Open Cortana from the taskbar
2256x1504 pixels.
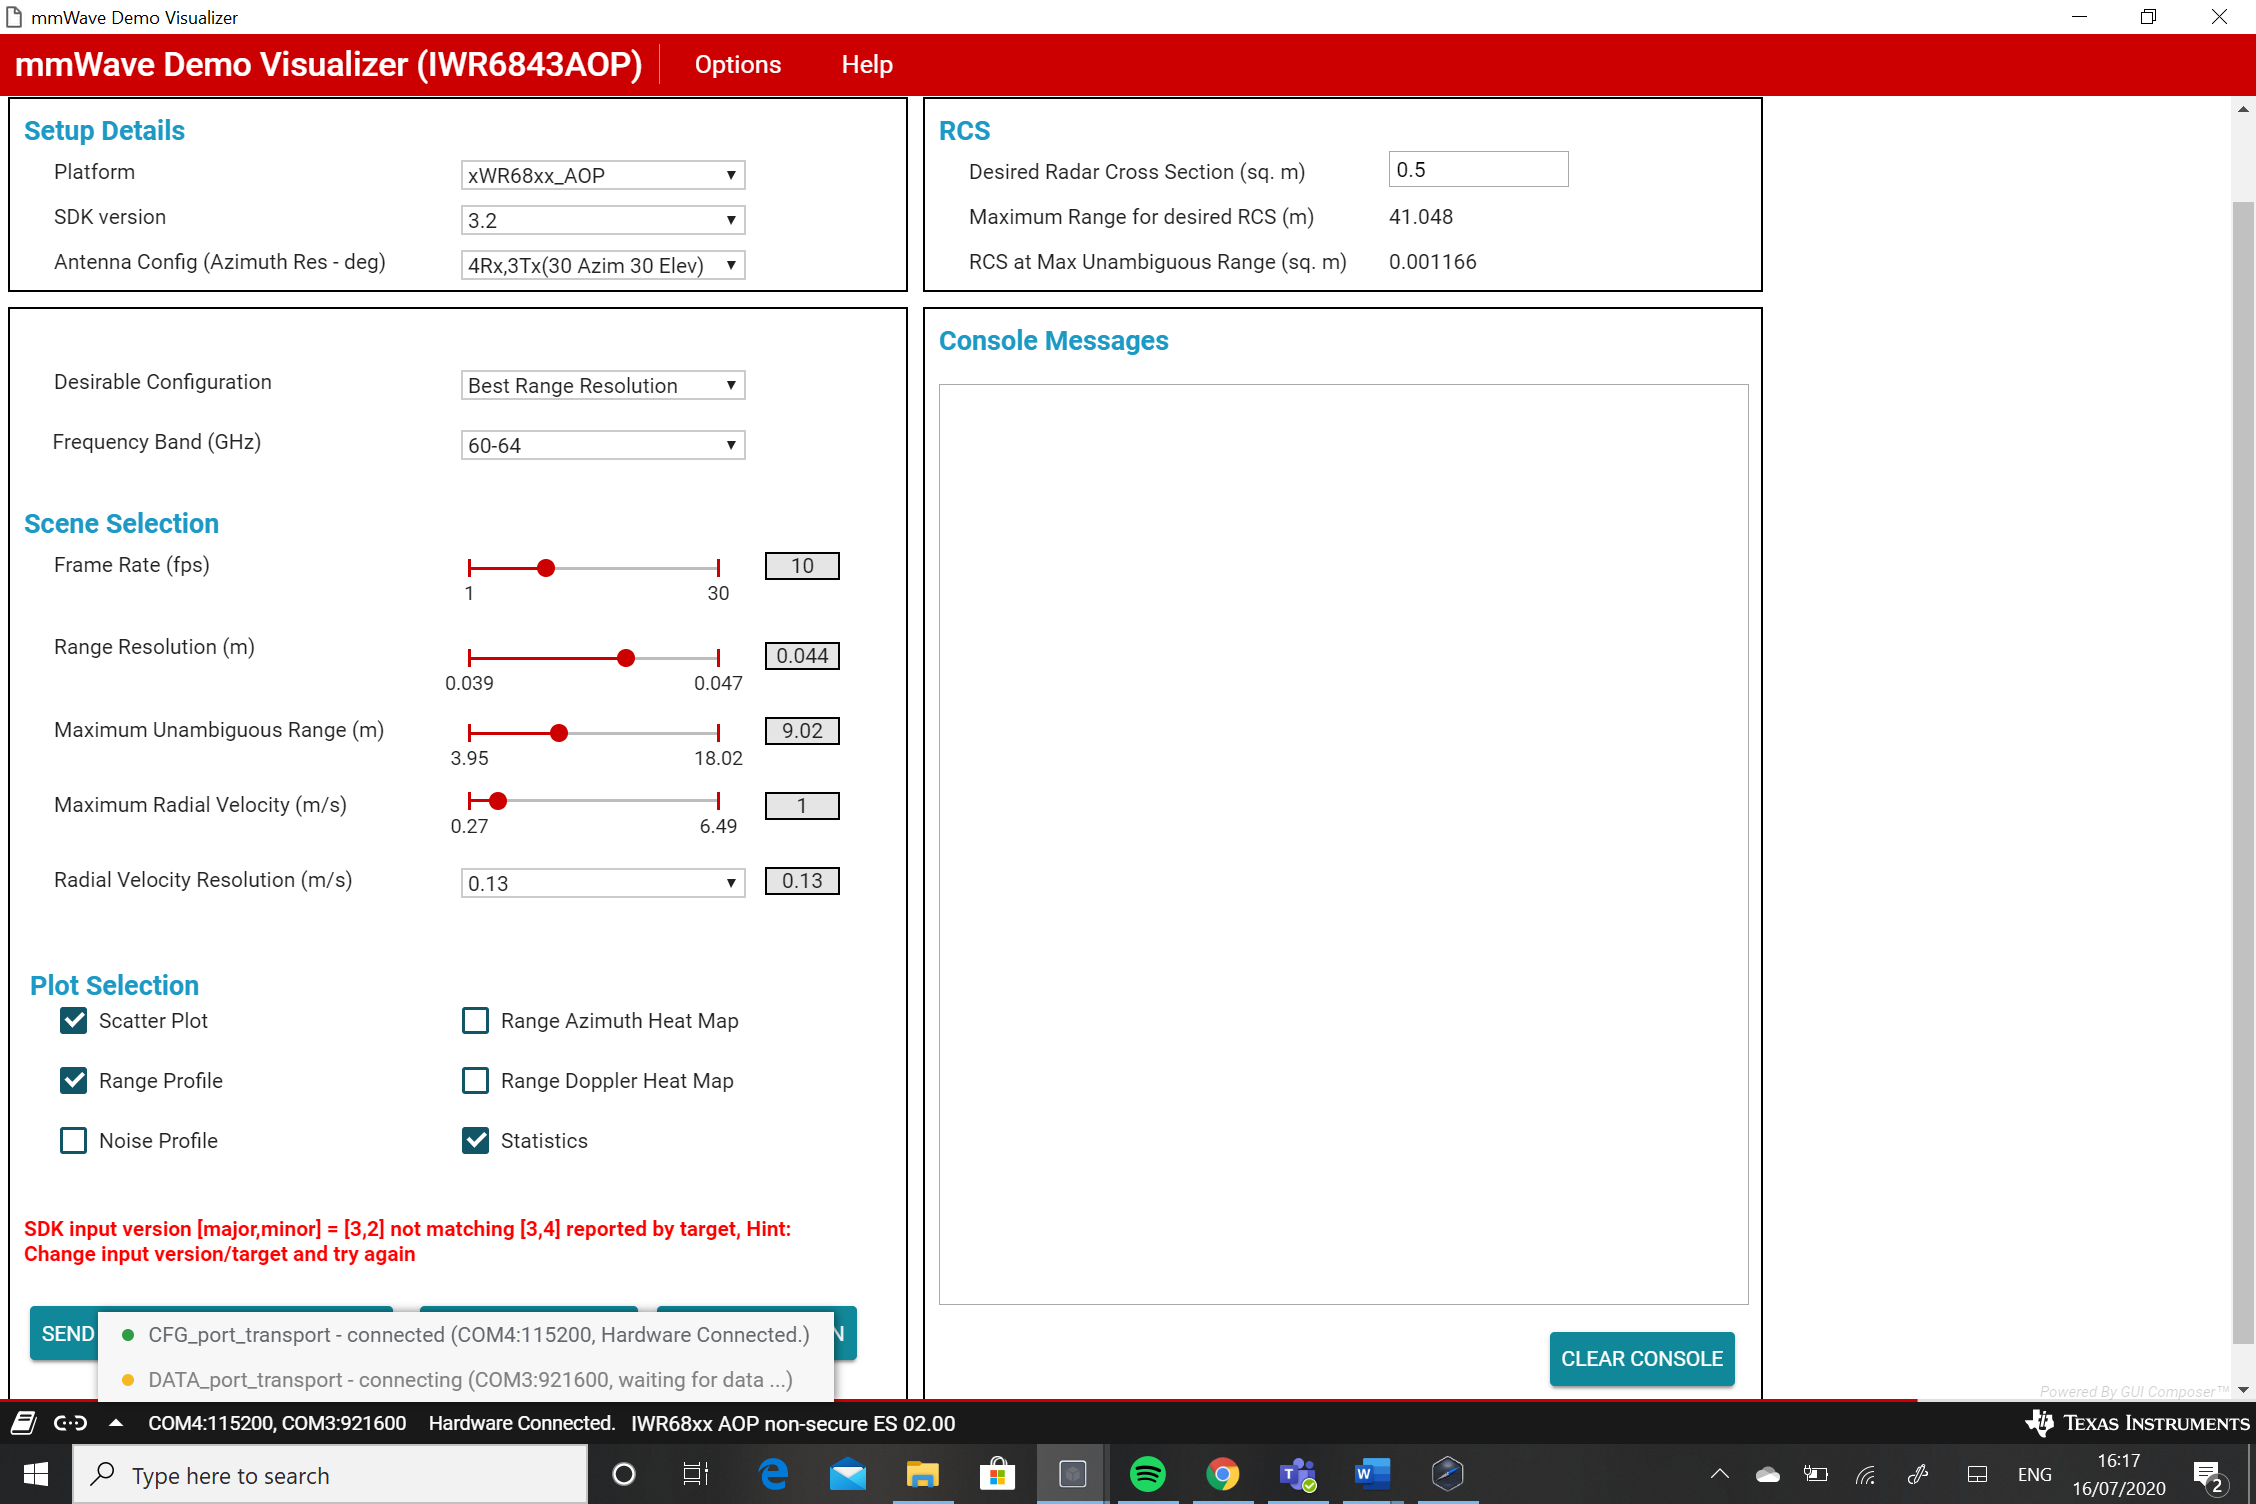coord(624,1474)
